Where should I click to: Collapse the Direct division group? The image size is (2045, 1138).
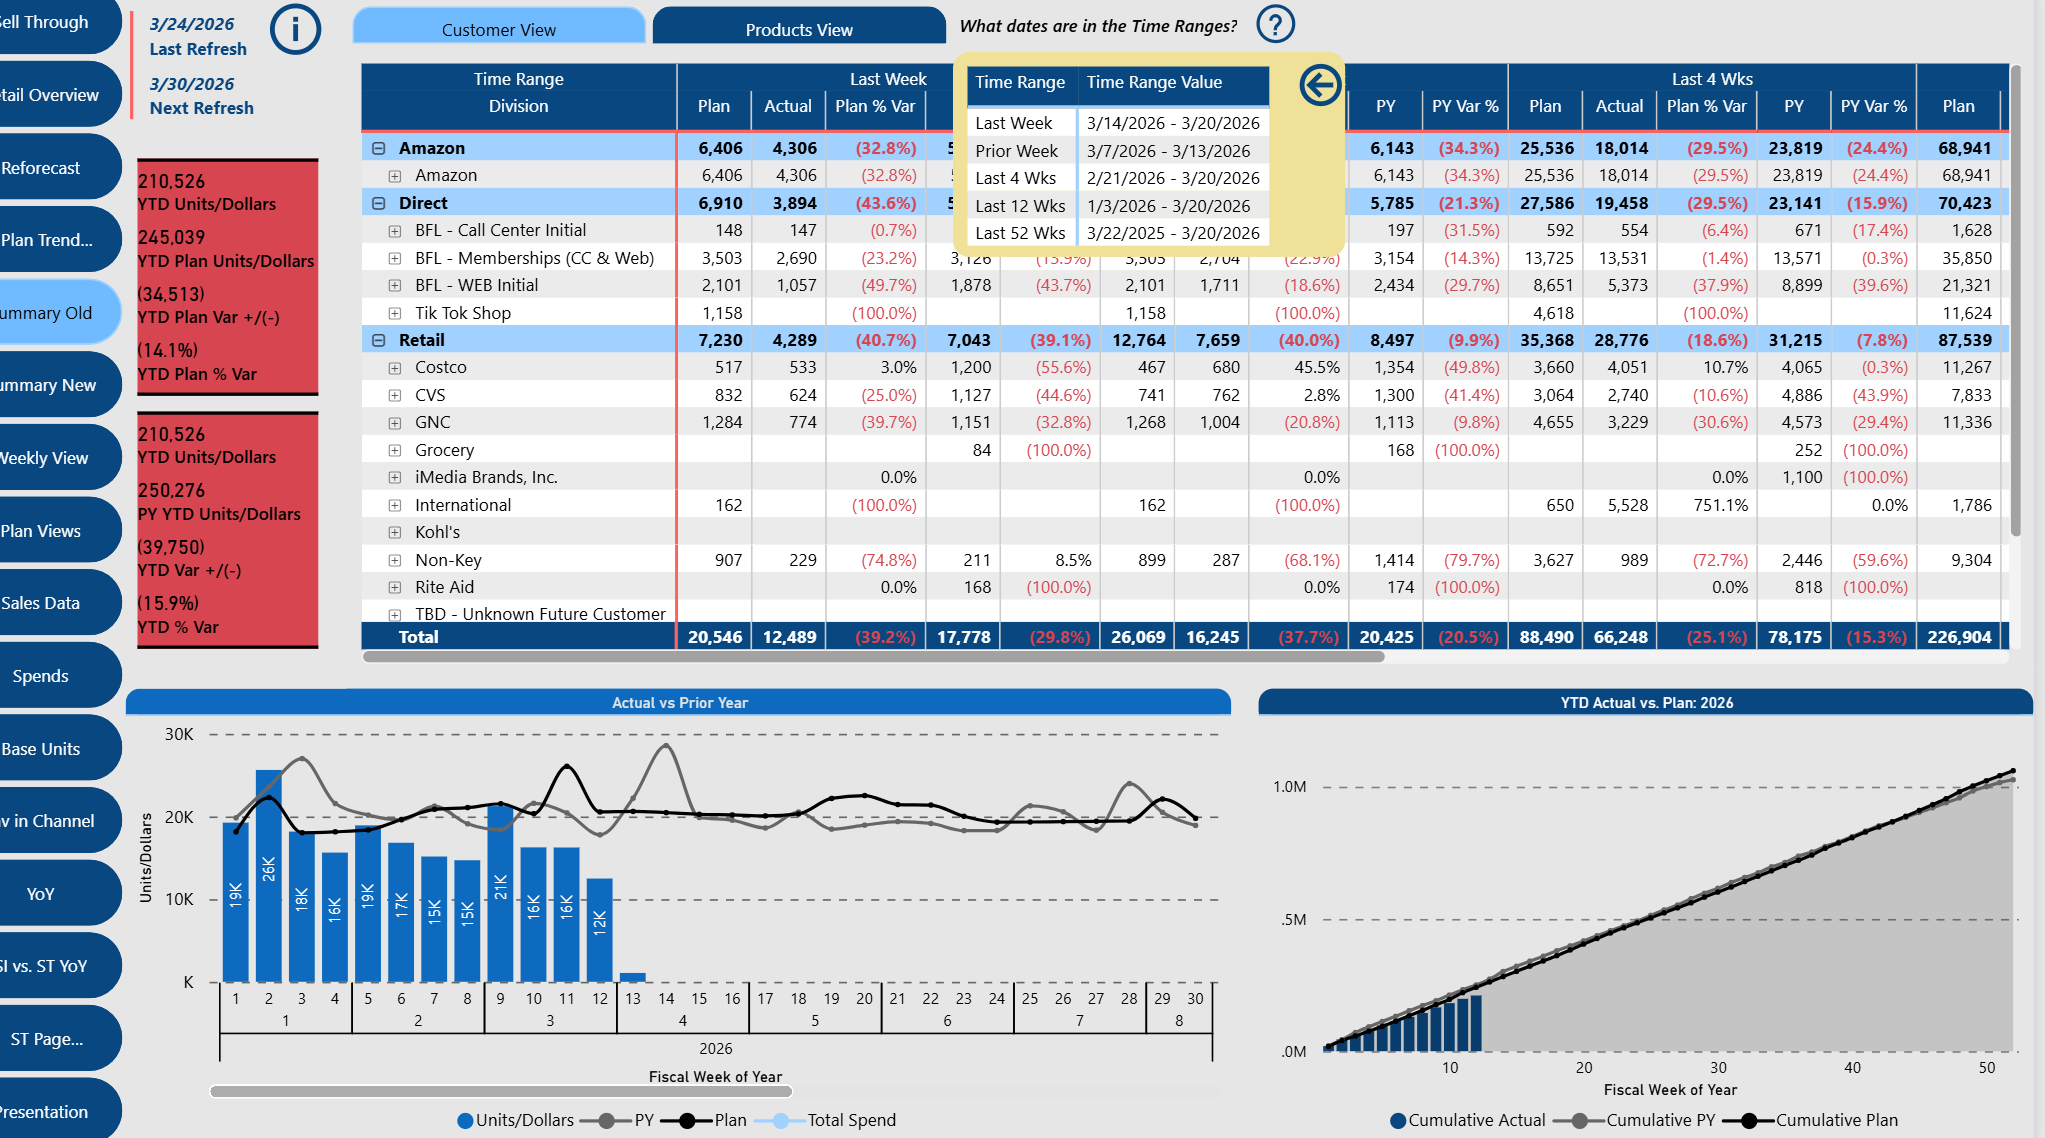[379, 203]
